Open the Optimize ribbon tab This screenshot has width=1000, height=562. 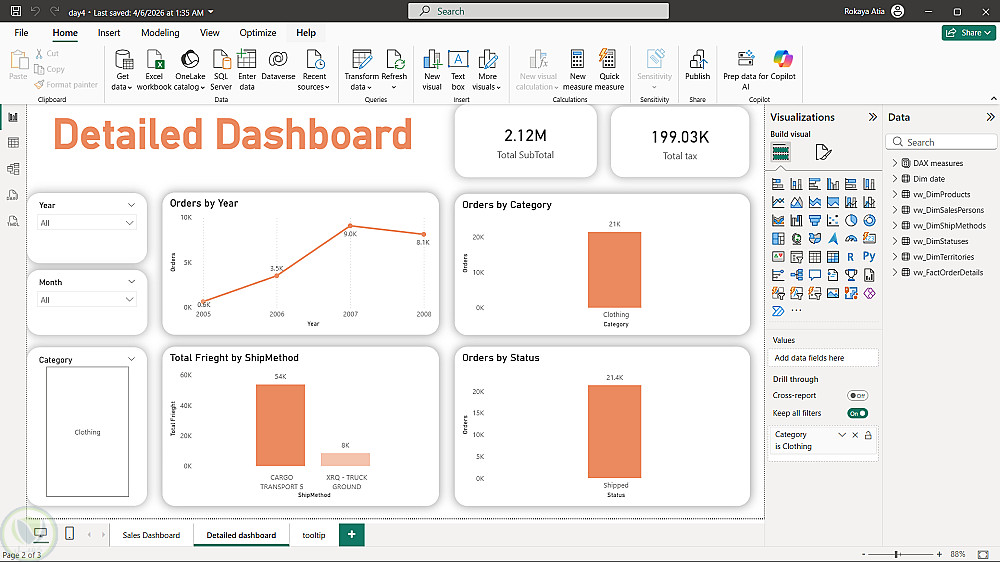(258, 33)
